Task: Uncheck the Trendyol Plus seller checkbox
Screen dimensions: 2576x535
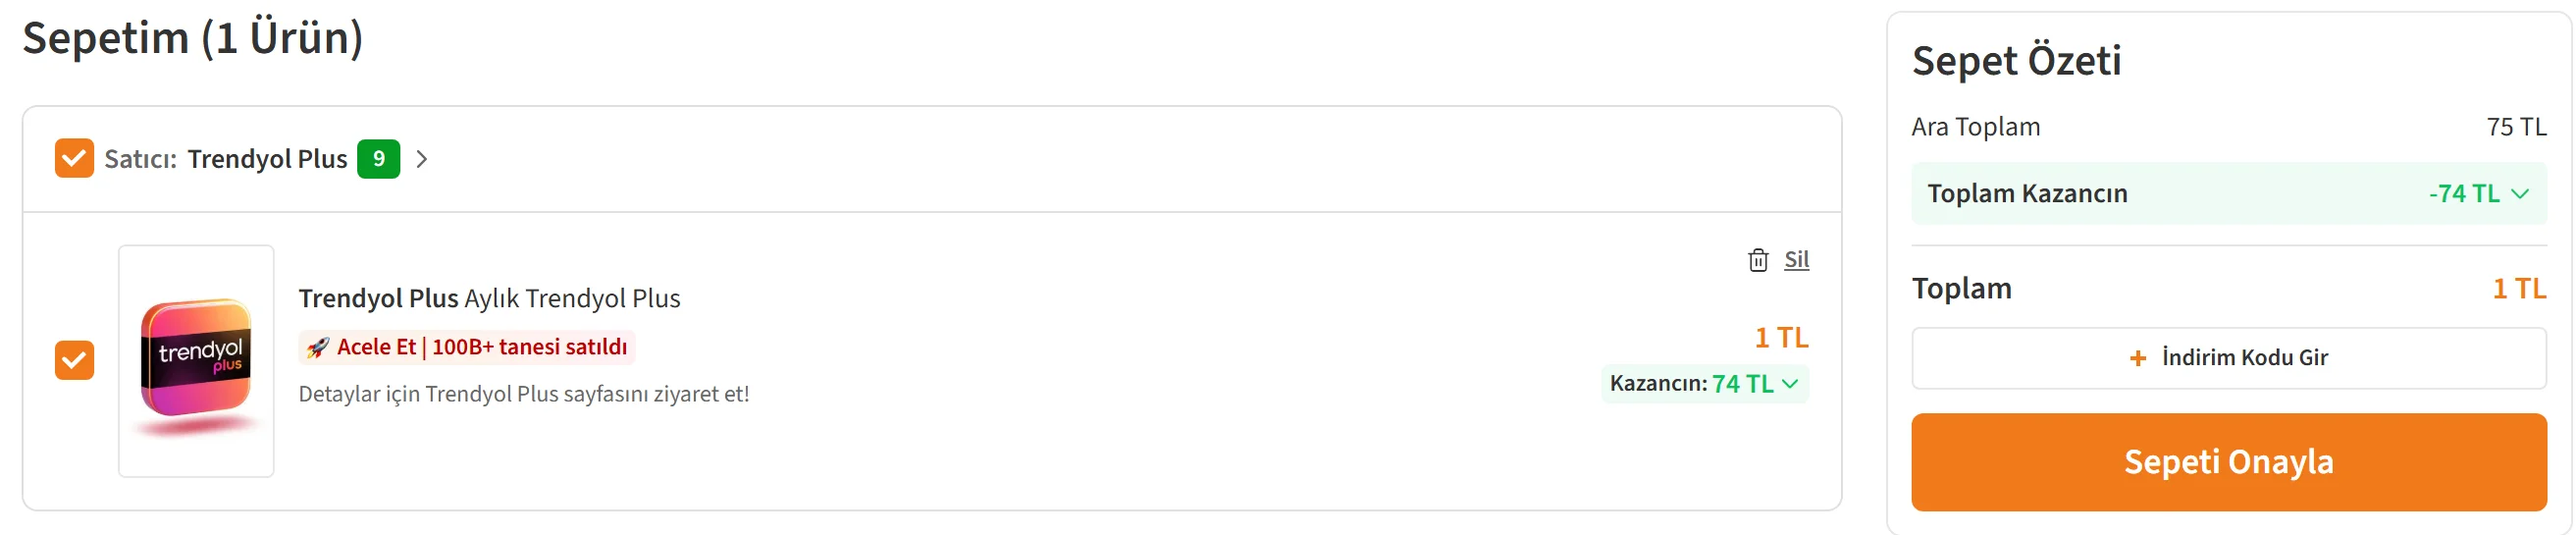Action: point(74,159)
